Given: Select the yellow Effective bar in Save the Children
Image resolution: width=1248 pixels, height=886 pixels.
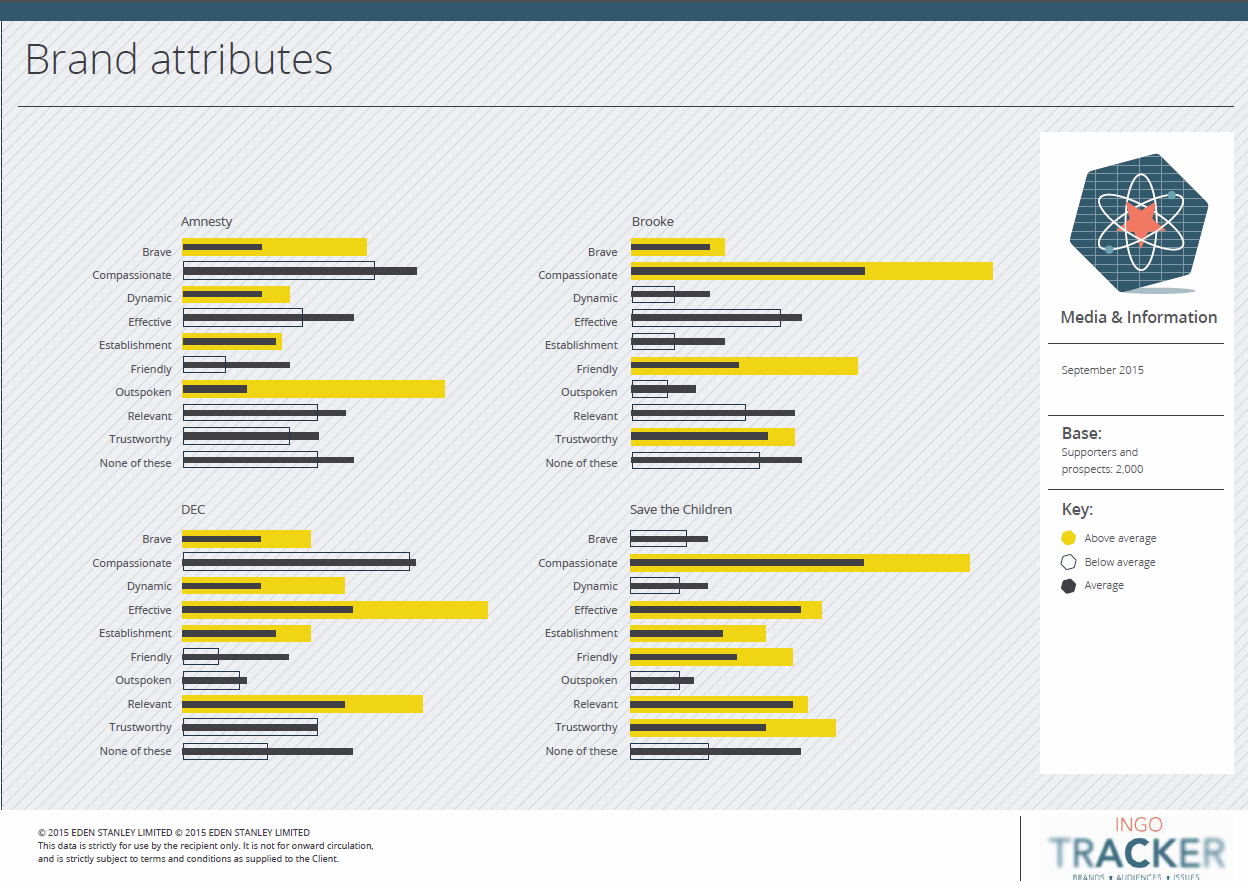Looking at the screenshot, I should tap(726, 610).
